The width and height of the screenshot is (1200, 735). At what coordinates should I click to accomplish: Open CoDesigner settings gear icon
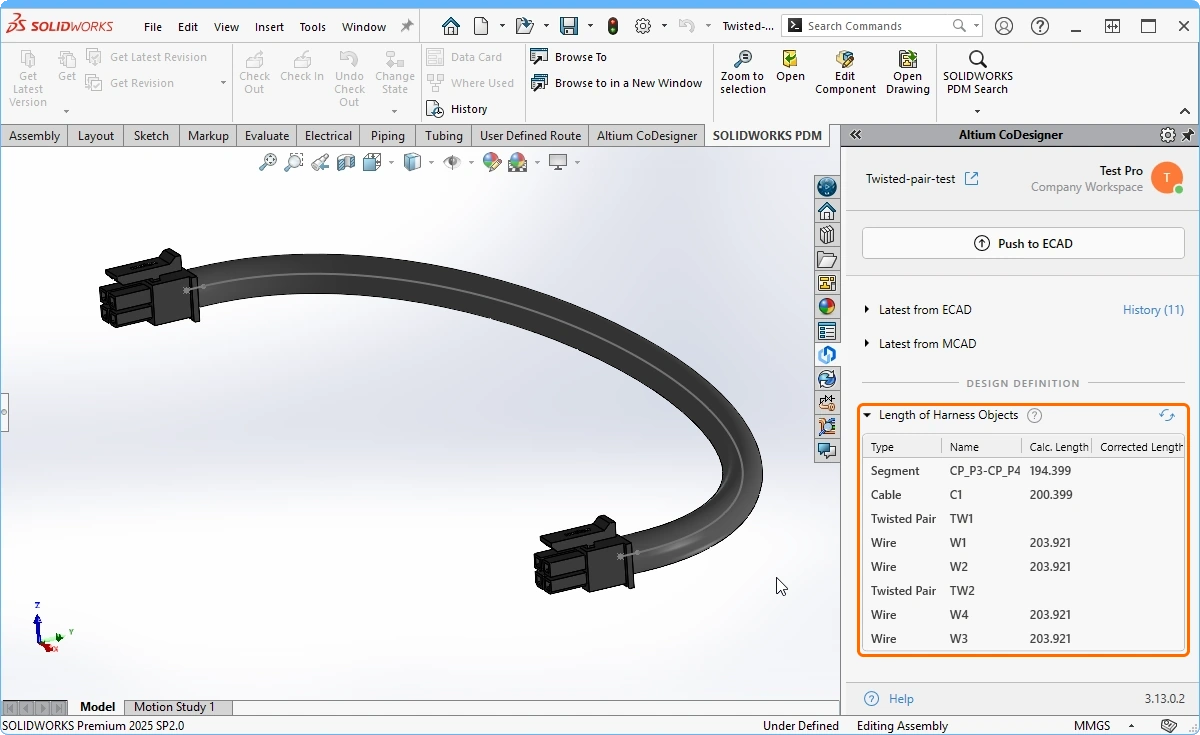pos(1167,135)
